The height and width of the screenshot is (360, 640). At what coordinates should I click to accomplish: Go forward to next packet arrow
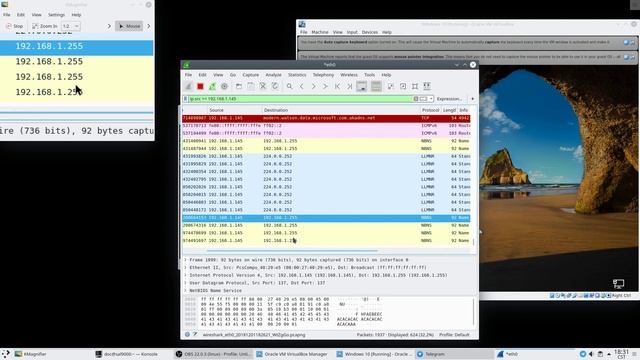coord(313,86)
